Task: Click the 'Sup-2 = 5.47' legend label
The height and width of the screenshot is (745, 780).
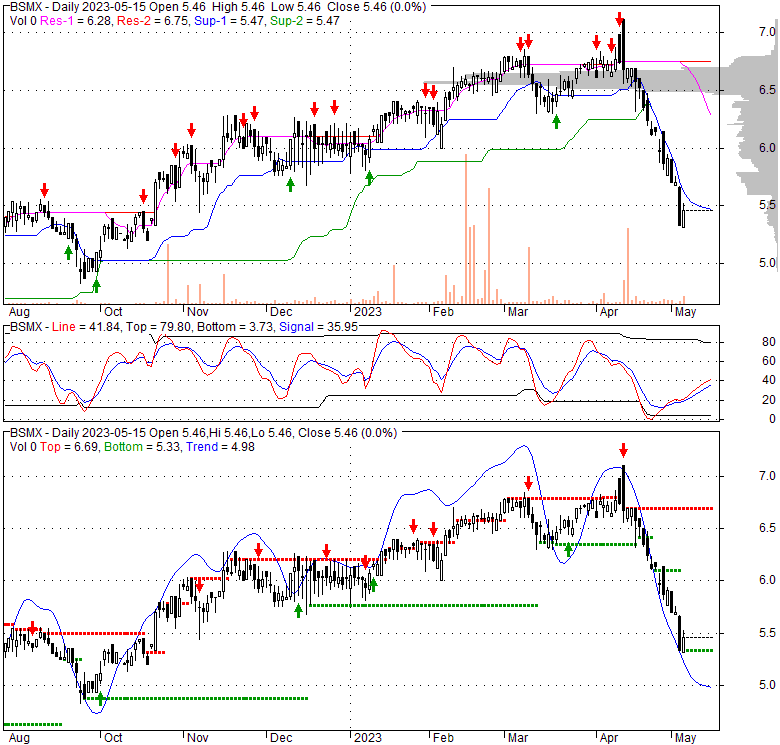Action: pyautogui.click(x=305, y=21)
